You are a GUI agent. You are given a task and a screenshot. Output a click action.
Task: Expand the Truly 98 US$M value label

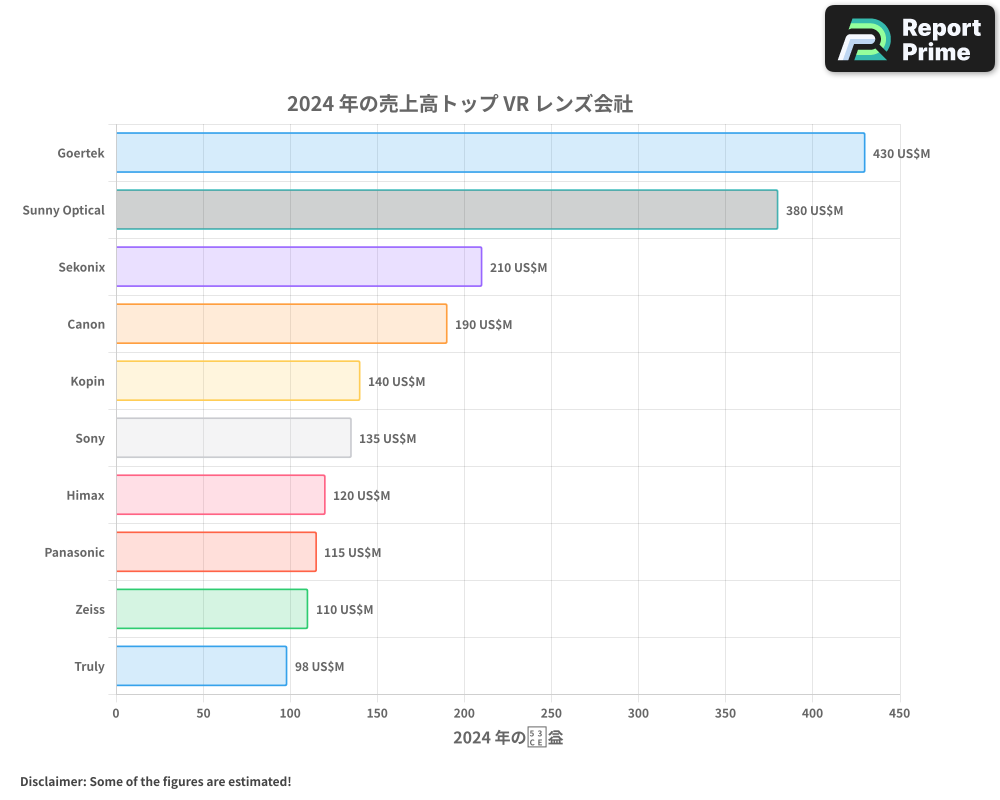click(319, 666)
